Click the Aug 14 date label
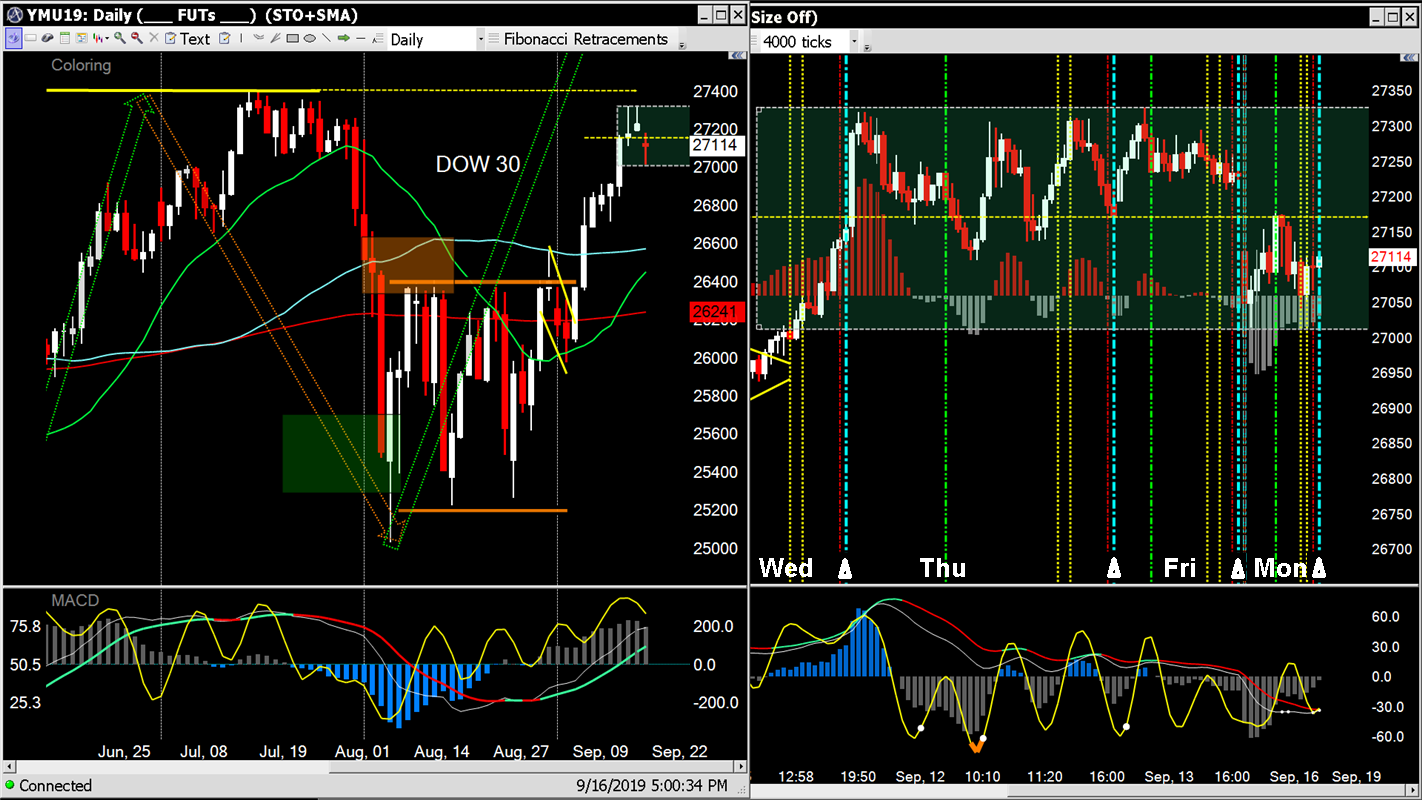1422x800 pixels. pos(441,750)
